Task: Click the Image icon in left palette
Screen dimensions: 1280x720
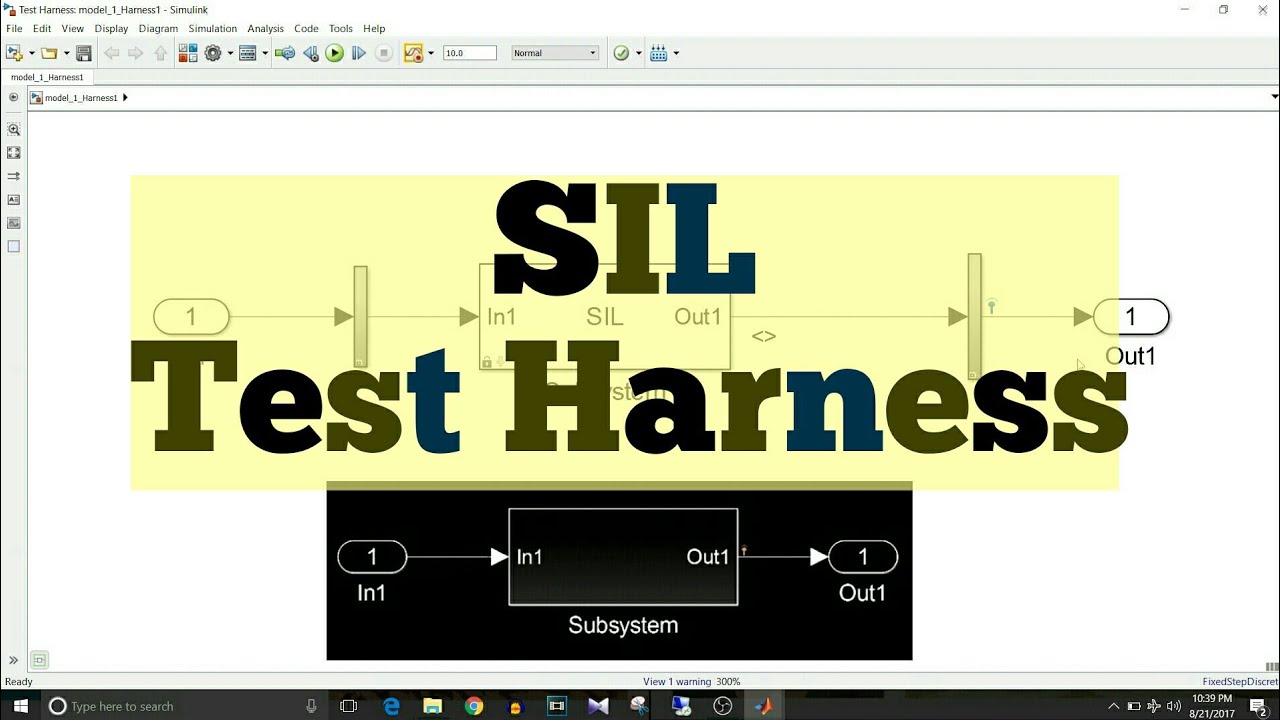Action: point(14,223)
